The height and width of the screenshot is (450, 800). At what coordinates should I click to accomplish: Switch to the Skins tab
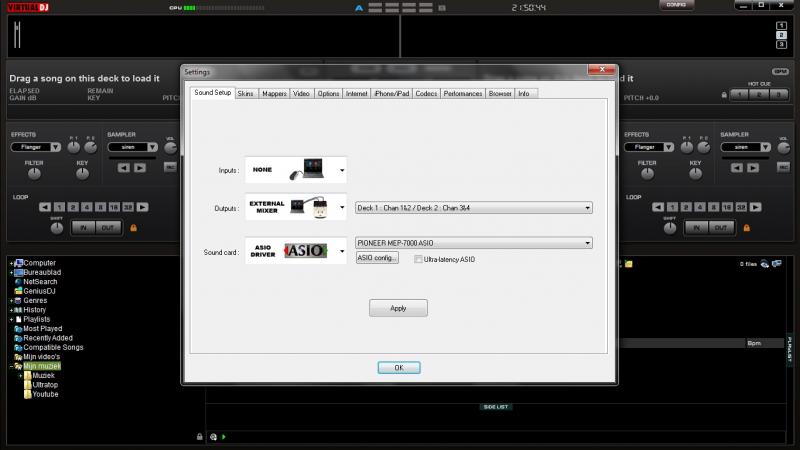click(x=246, y=93)
